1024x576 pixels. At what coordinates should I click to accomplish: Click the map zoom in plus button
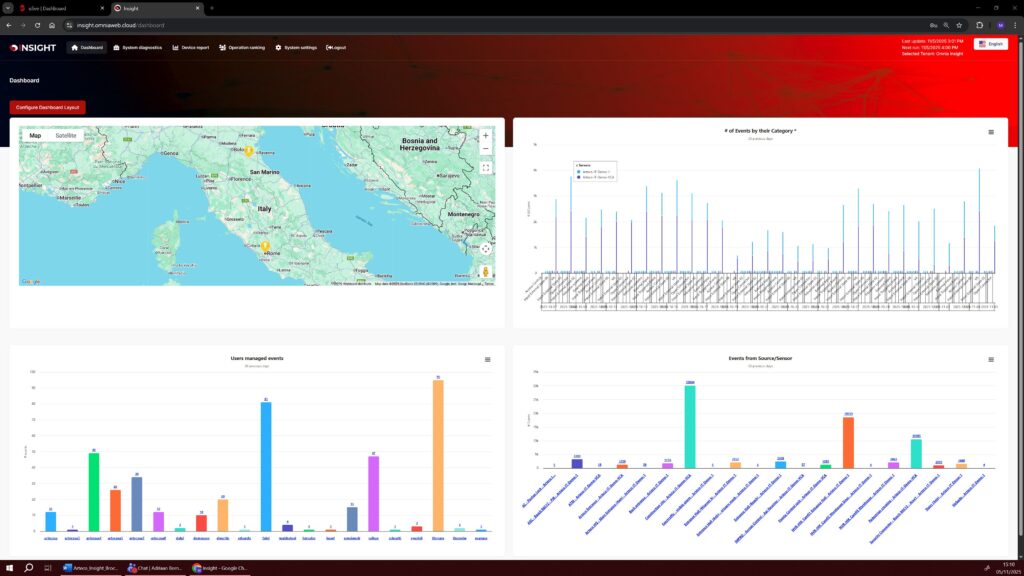point(485,135)
